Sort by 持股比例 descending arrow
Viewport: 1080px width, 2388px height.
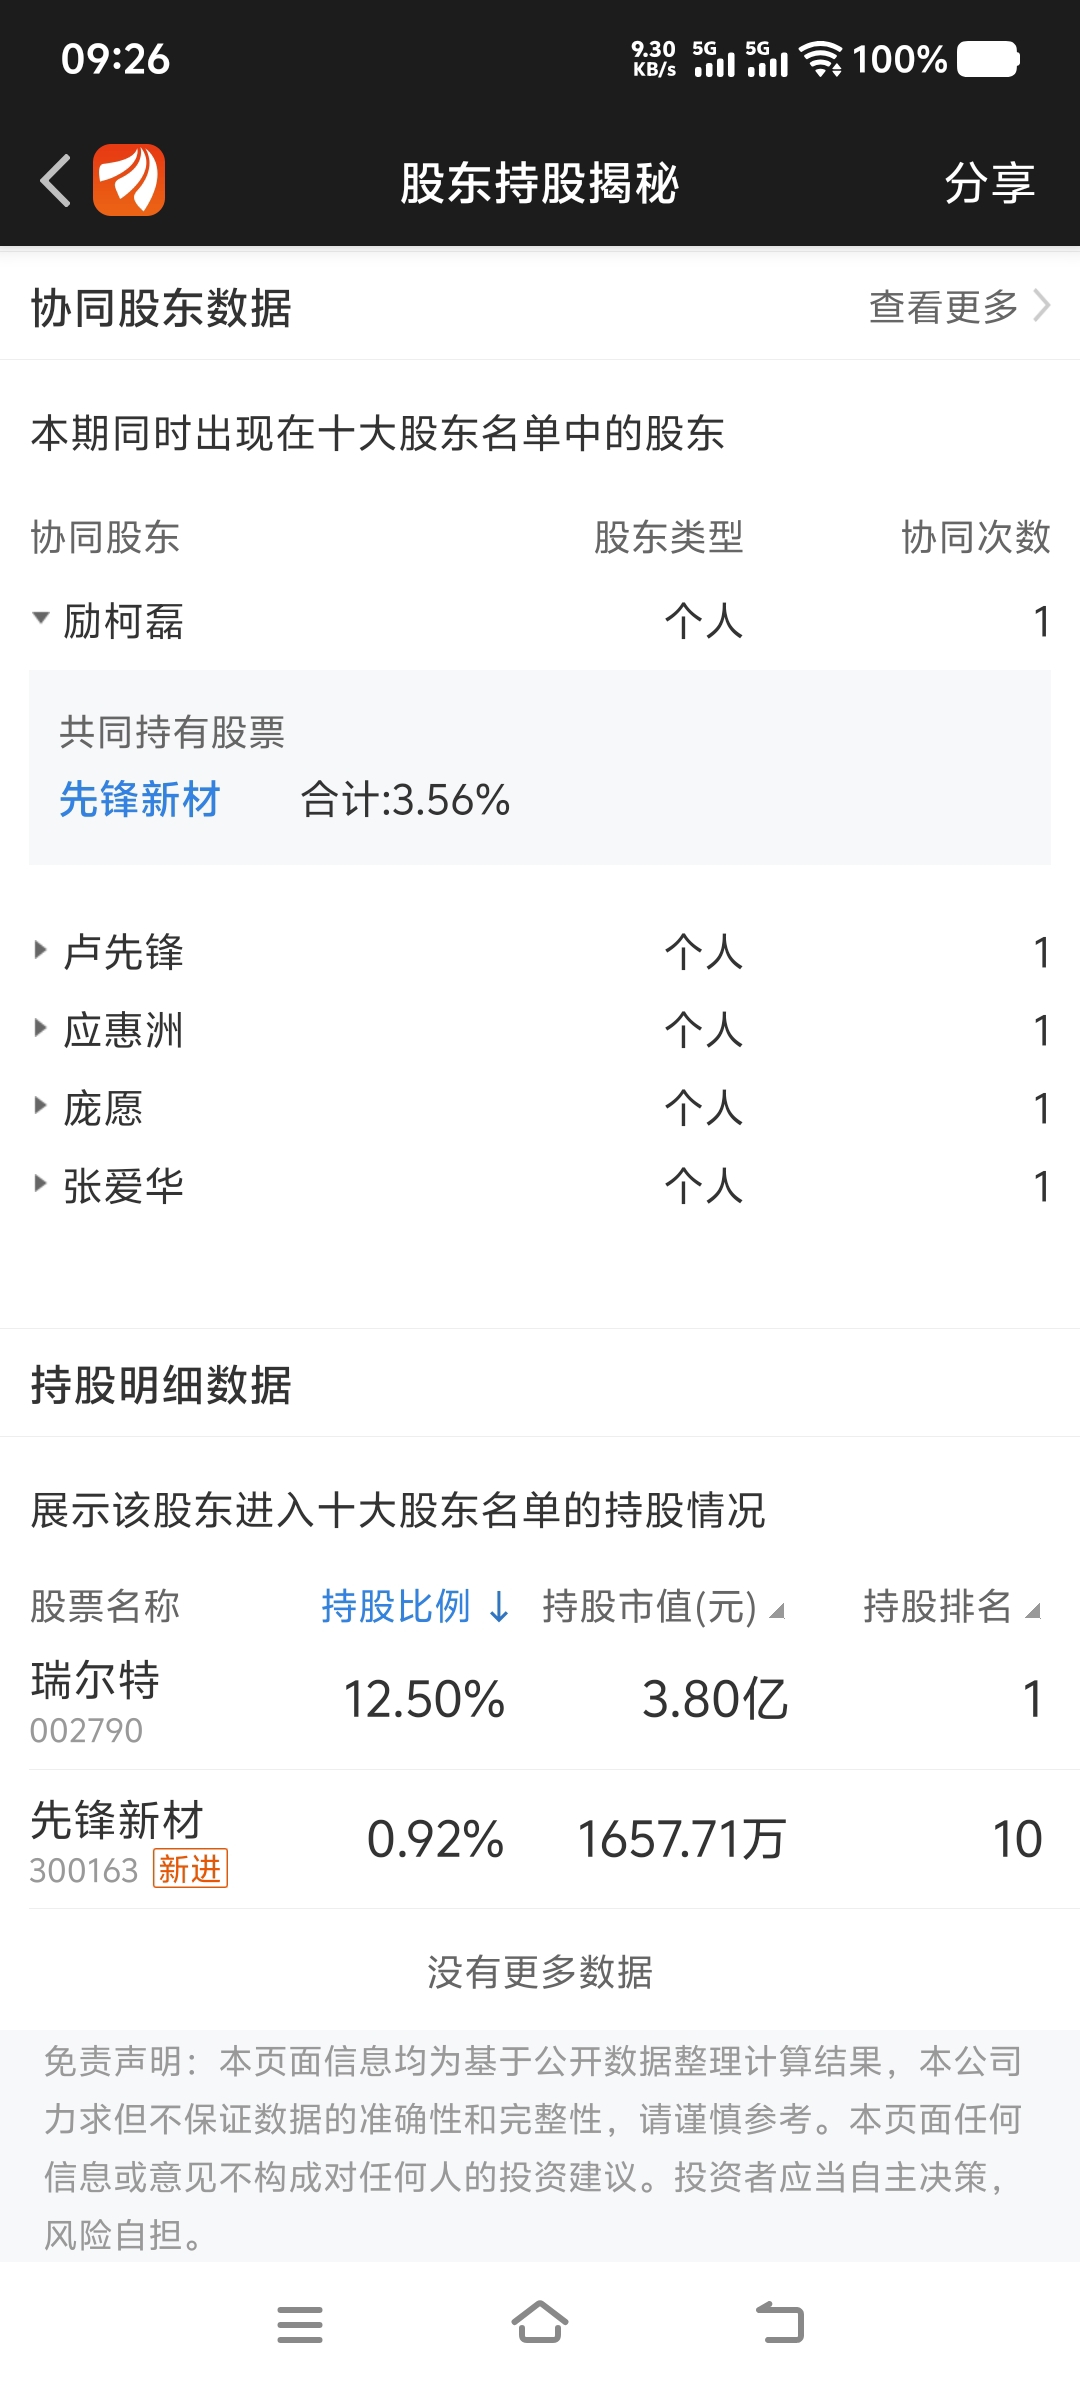click(499, 1607)
